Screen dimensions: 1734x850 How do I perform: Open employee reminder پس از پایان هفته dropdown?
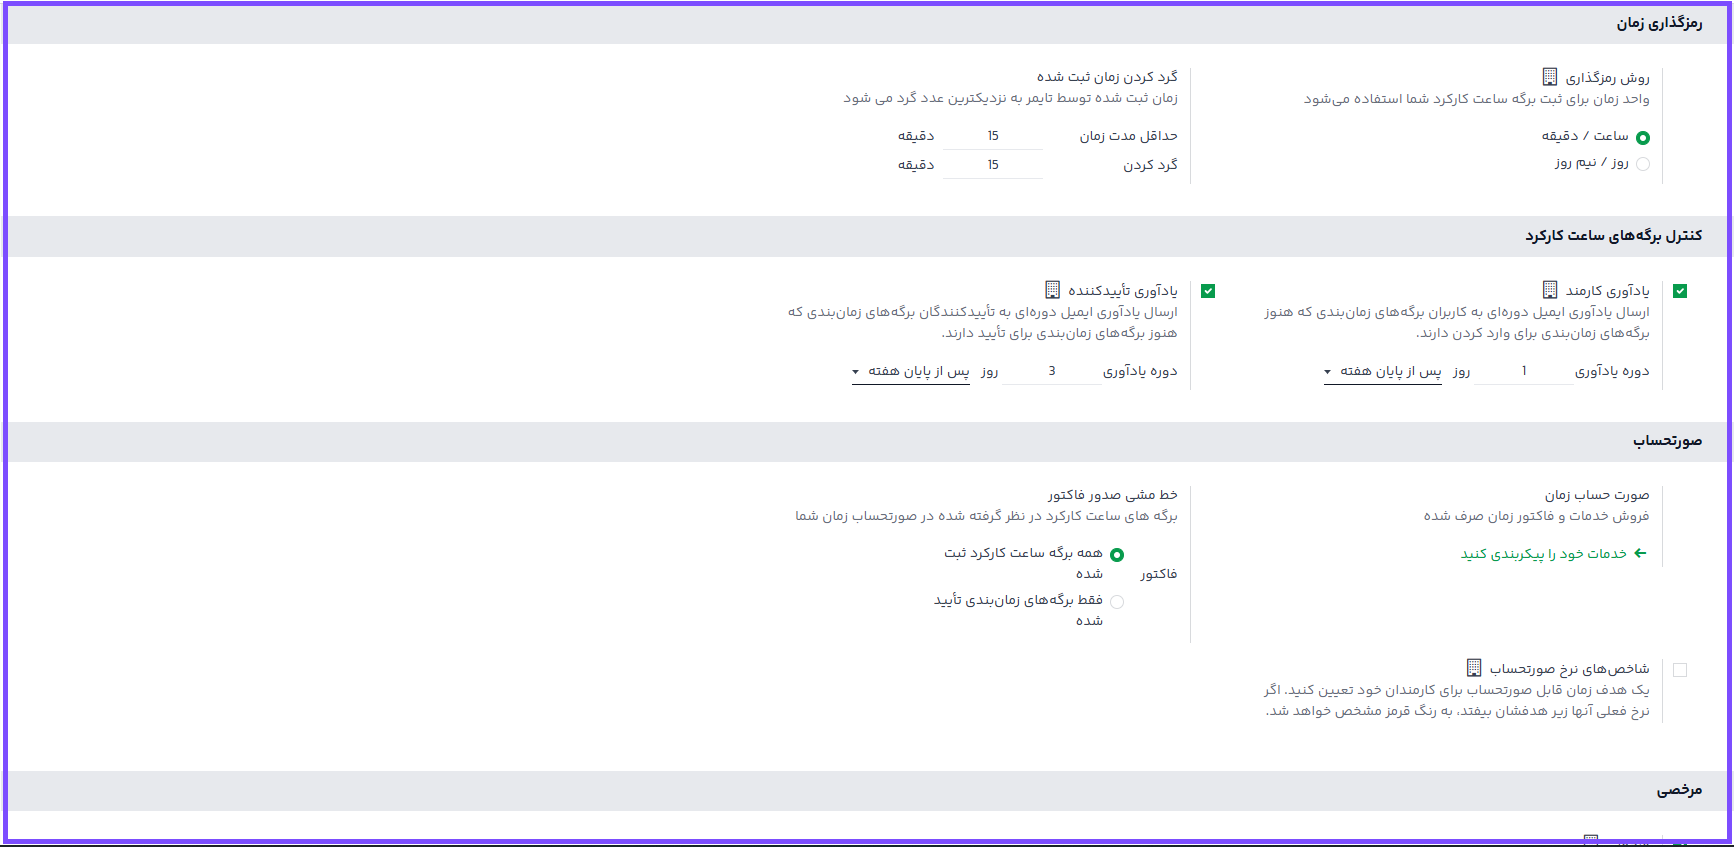1383,372
